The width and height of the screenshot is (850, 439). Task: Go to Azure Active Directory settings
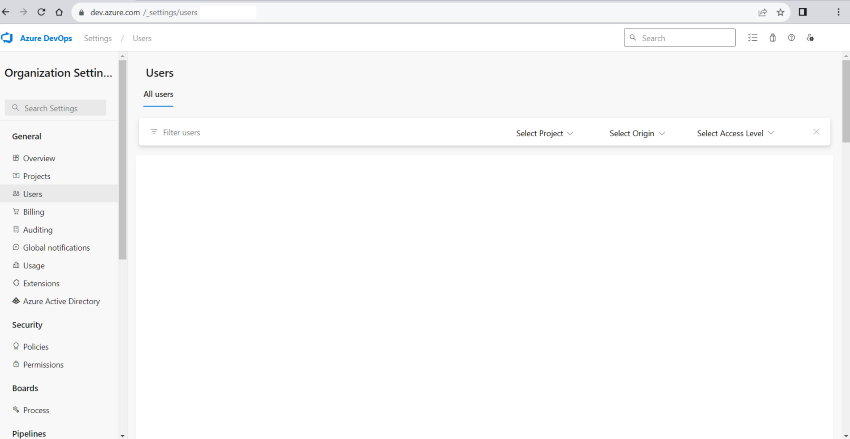60,301
